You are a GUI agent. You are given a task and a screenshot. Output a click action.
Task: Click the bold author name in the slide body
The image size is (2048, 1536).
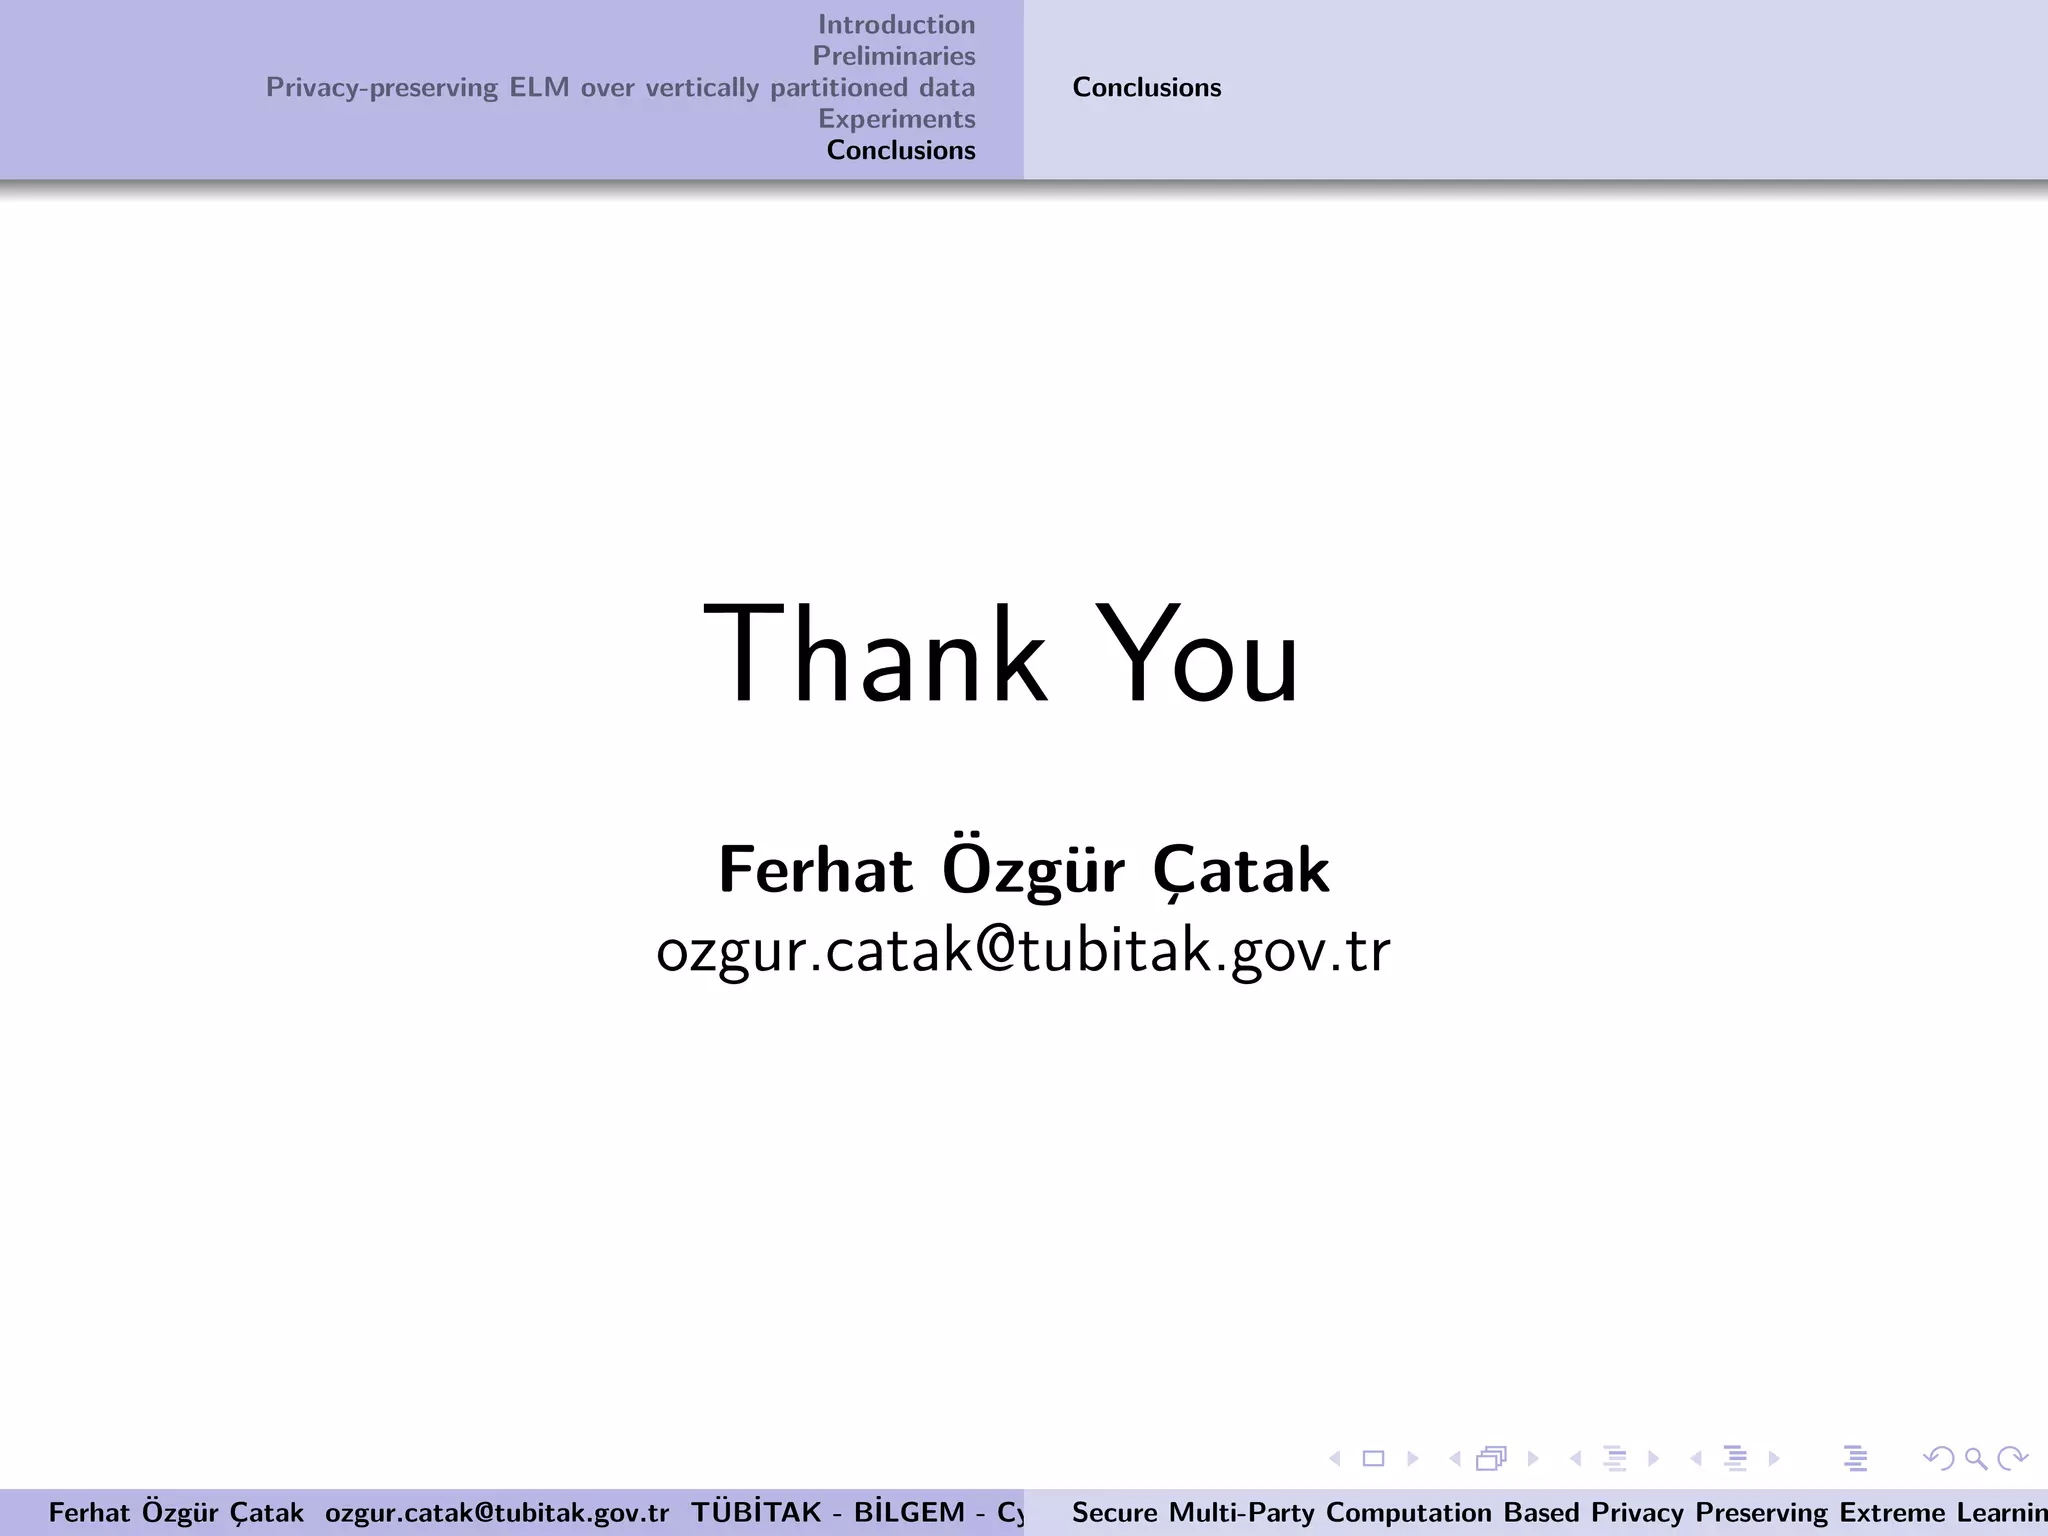click(1024, 868)
